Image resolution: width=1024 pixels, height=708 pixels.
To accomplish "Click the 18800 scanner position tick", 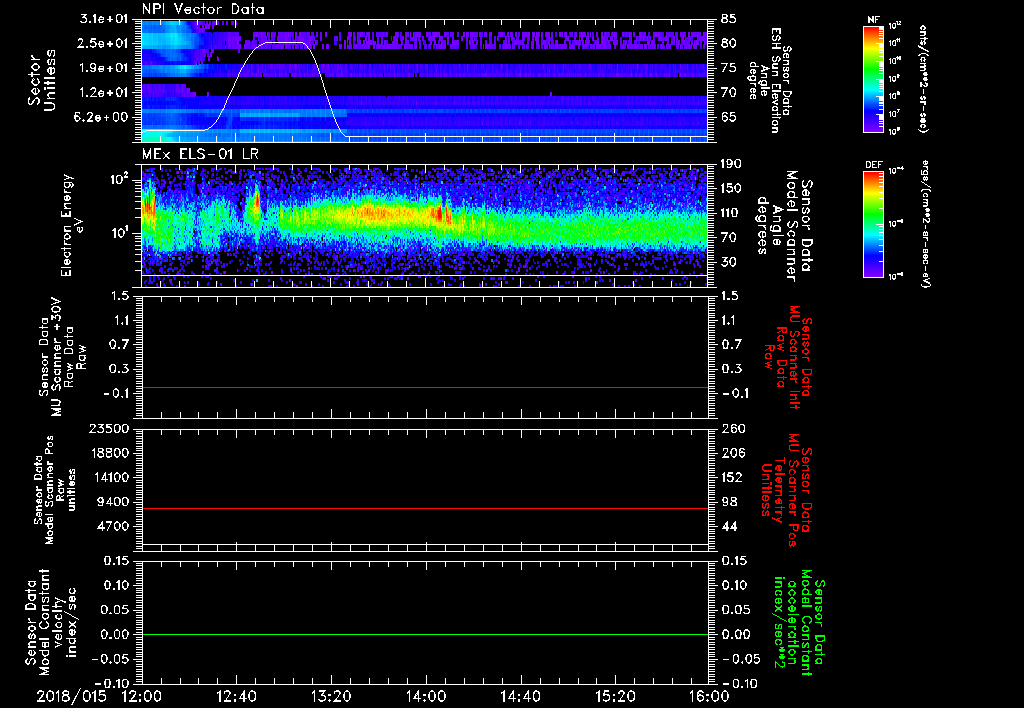I will 108,453.
